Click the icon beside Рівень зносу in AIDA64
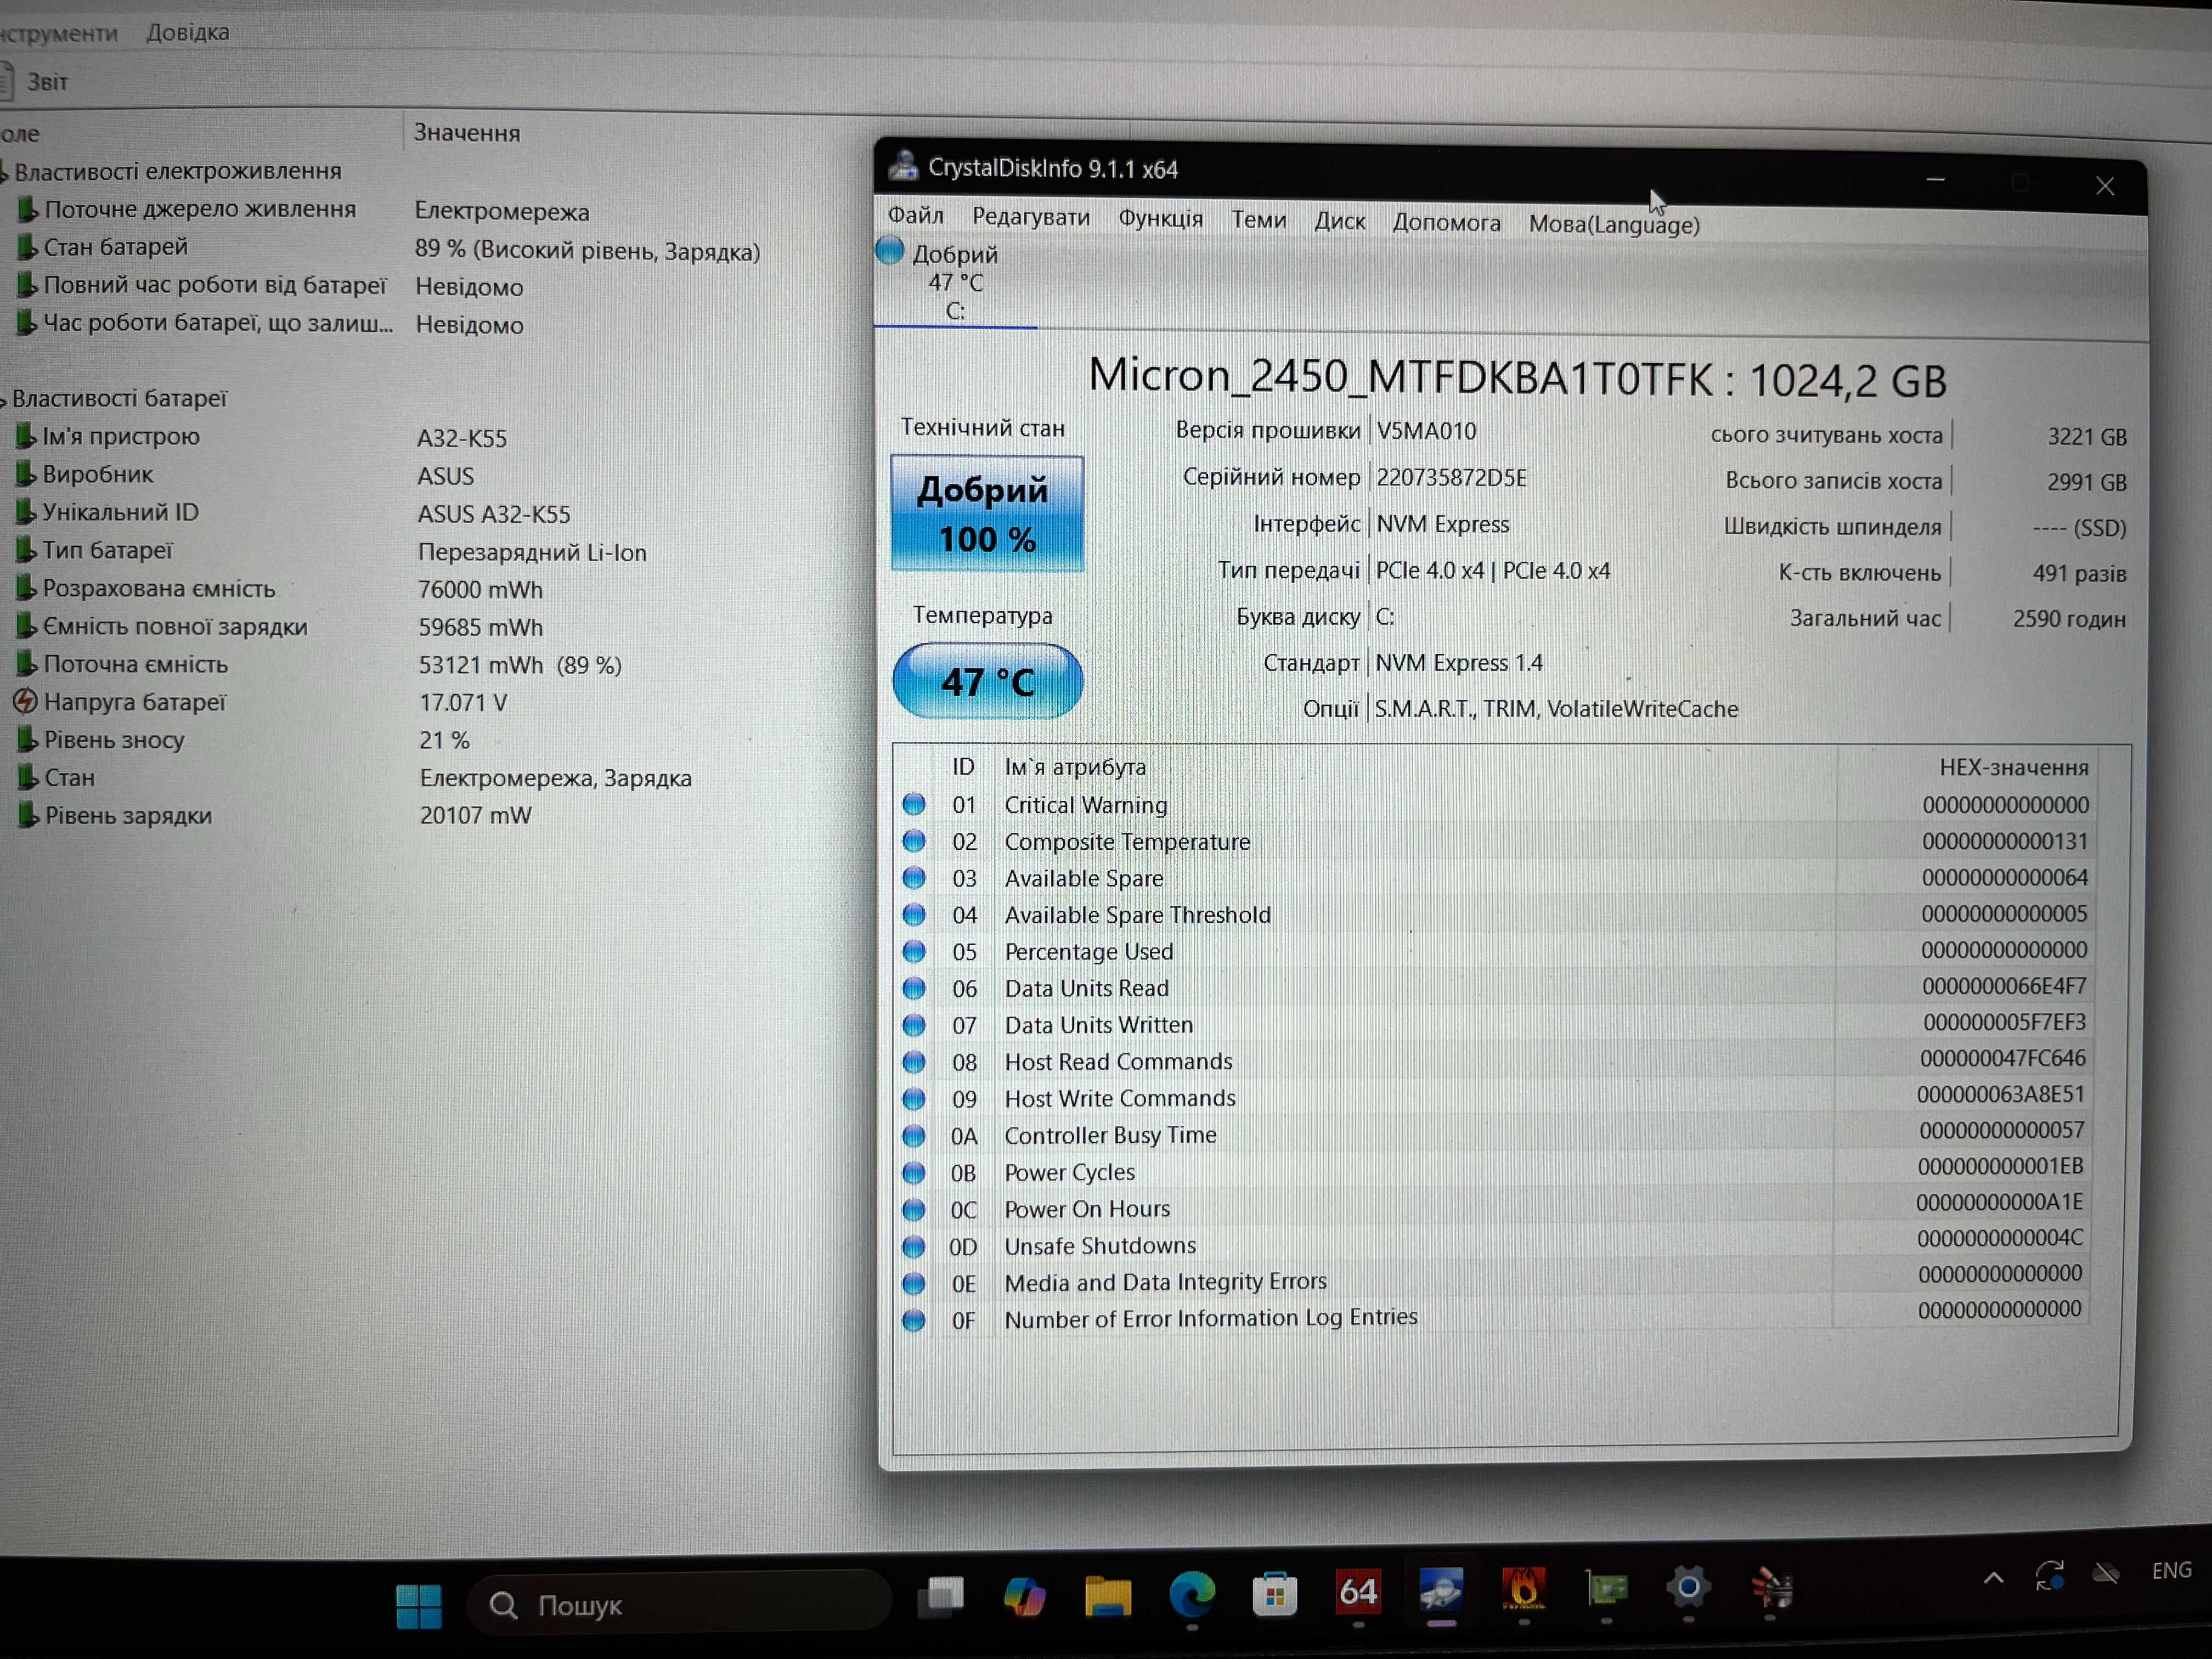The height and width of the screenshot is (1659, 2212). click(x=27, y=739)
